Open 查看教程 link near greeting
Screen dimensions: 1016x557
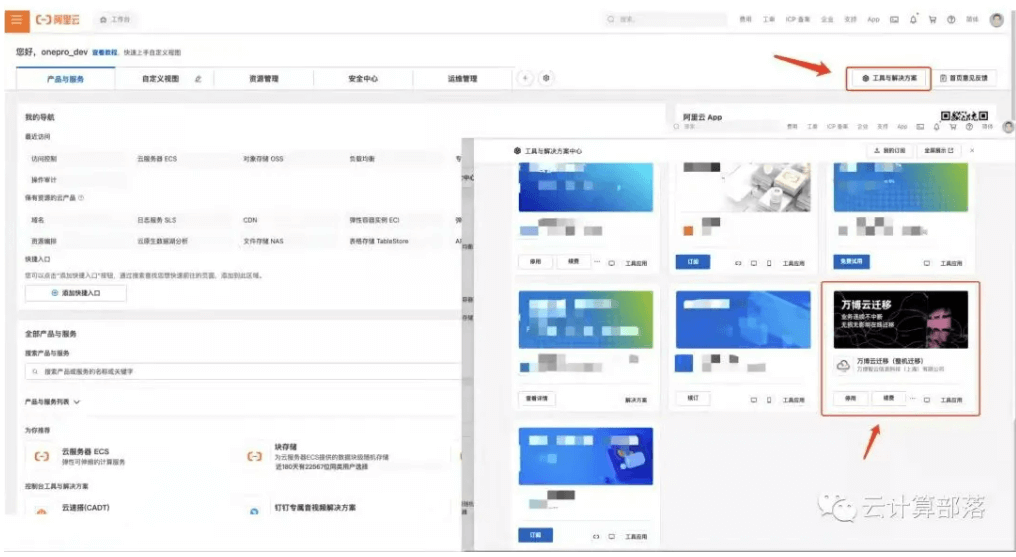(104, 52)
